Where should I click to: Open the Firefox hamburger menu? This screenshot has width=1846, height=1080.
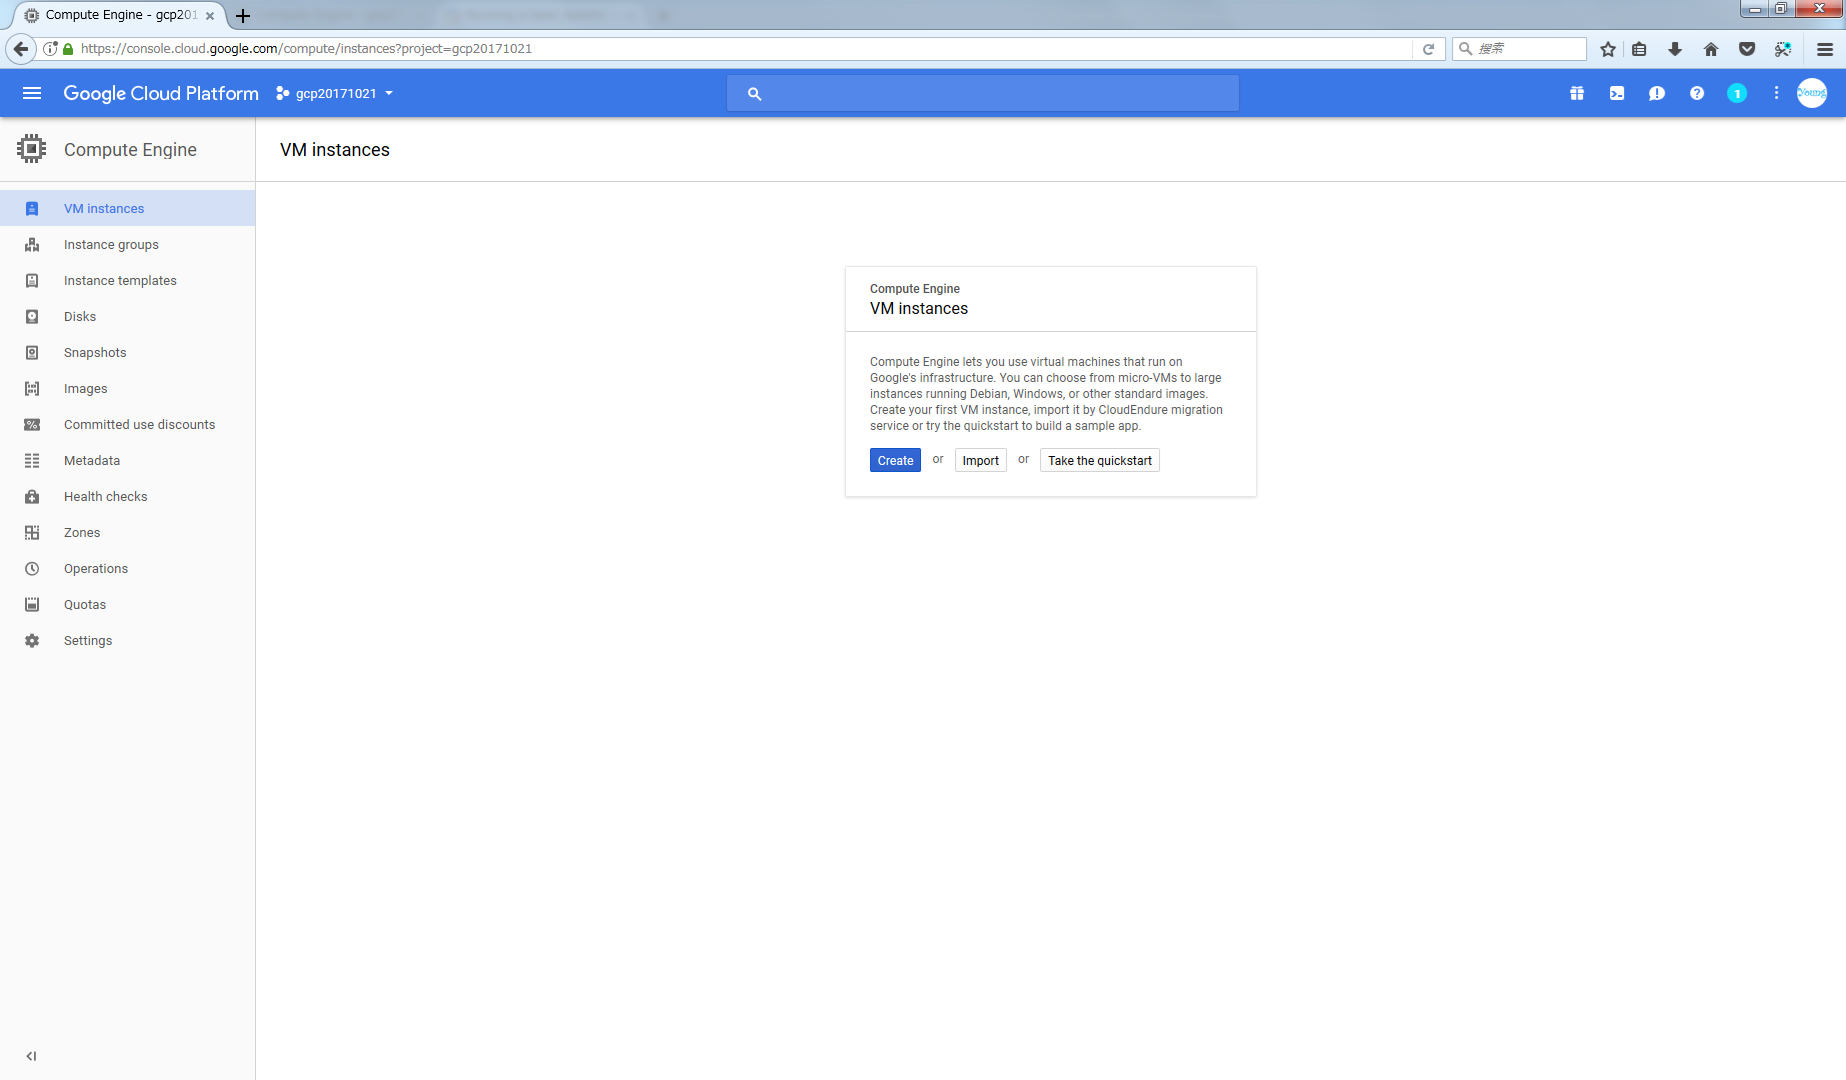pyautogui.click(x=1825, y=48)
